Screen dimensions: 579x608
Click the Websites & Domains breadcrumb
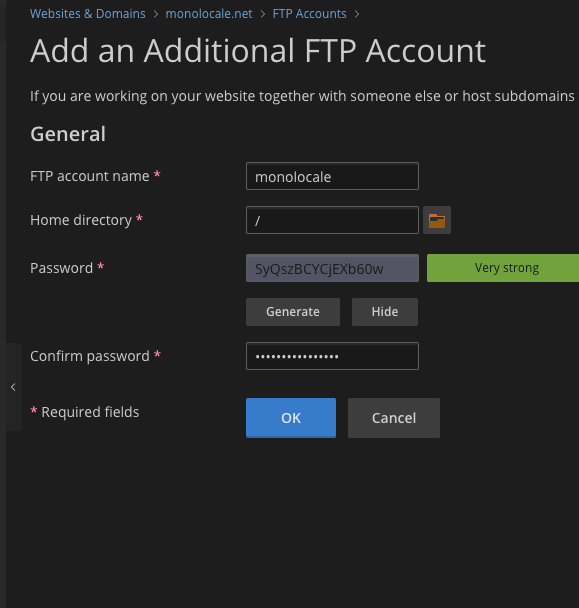point(88,14)
